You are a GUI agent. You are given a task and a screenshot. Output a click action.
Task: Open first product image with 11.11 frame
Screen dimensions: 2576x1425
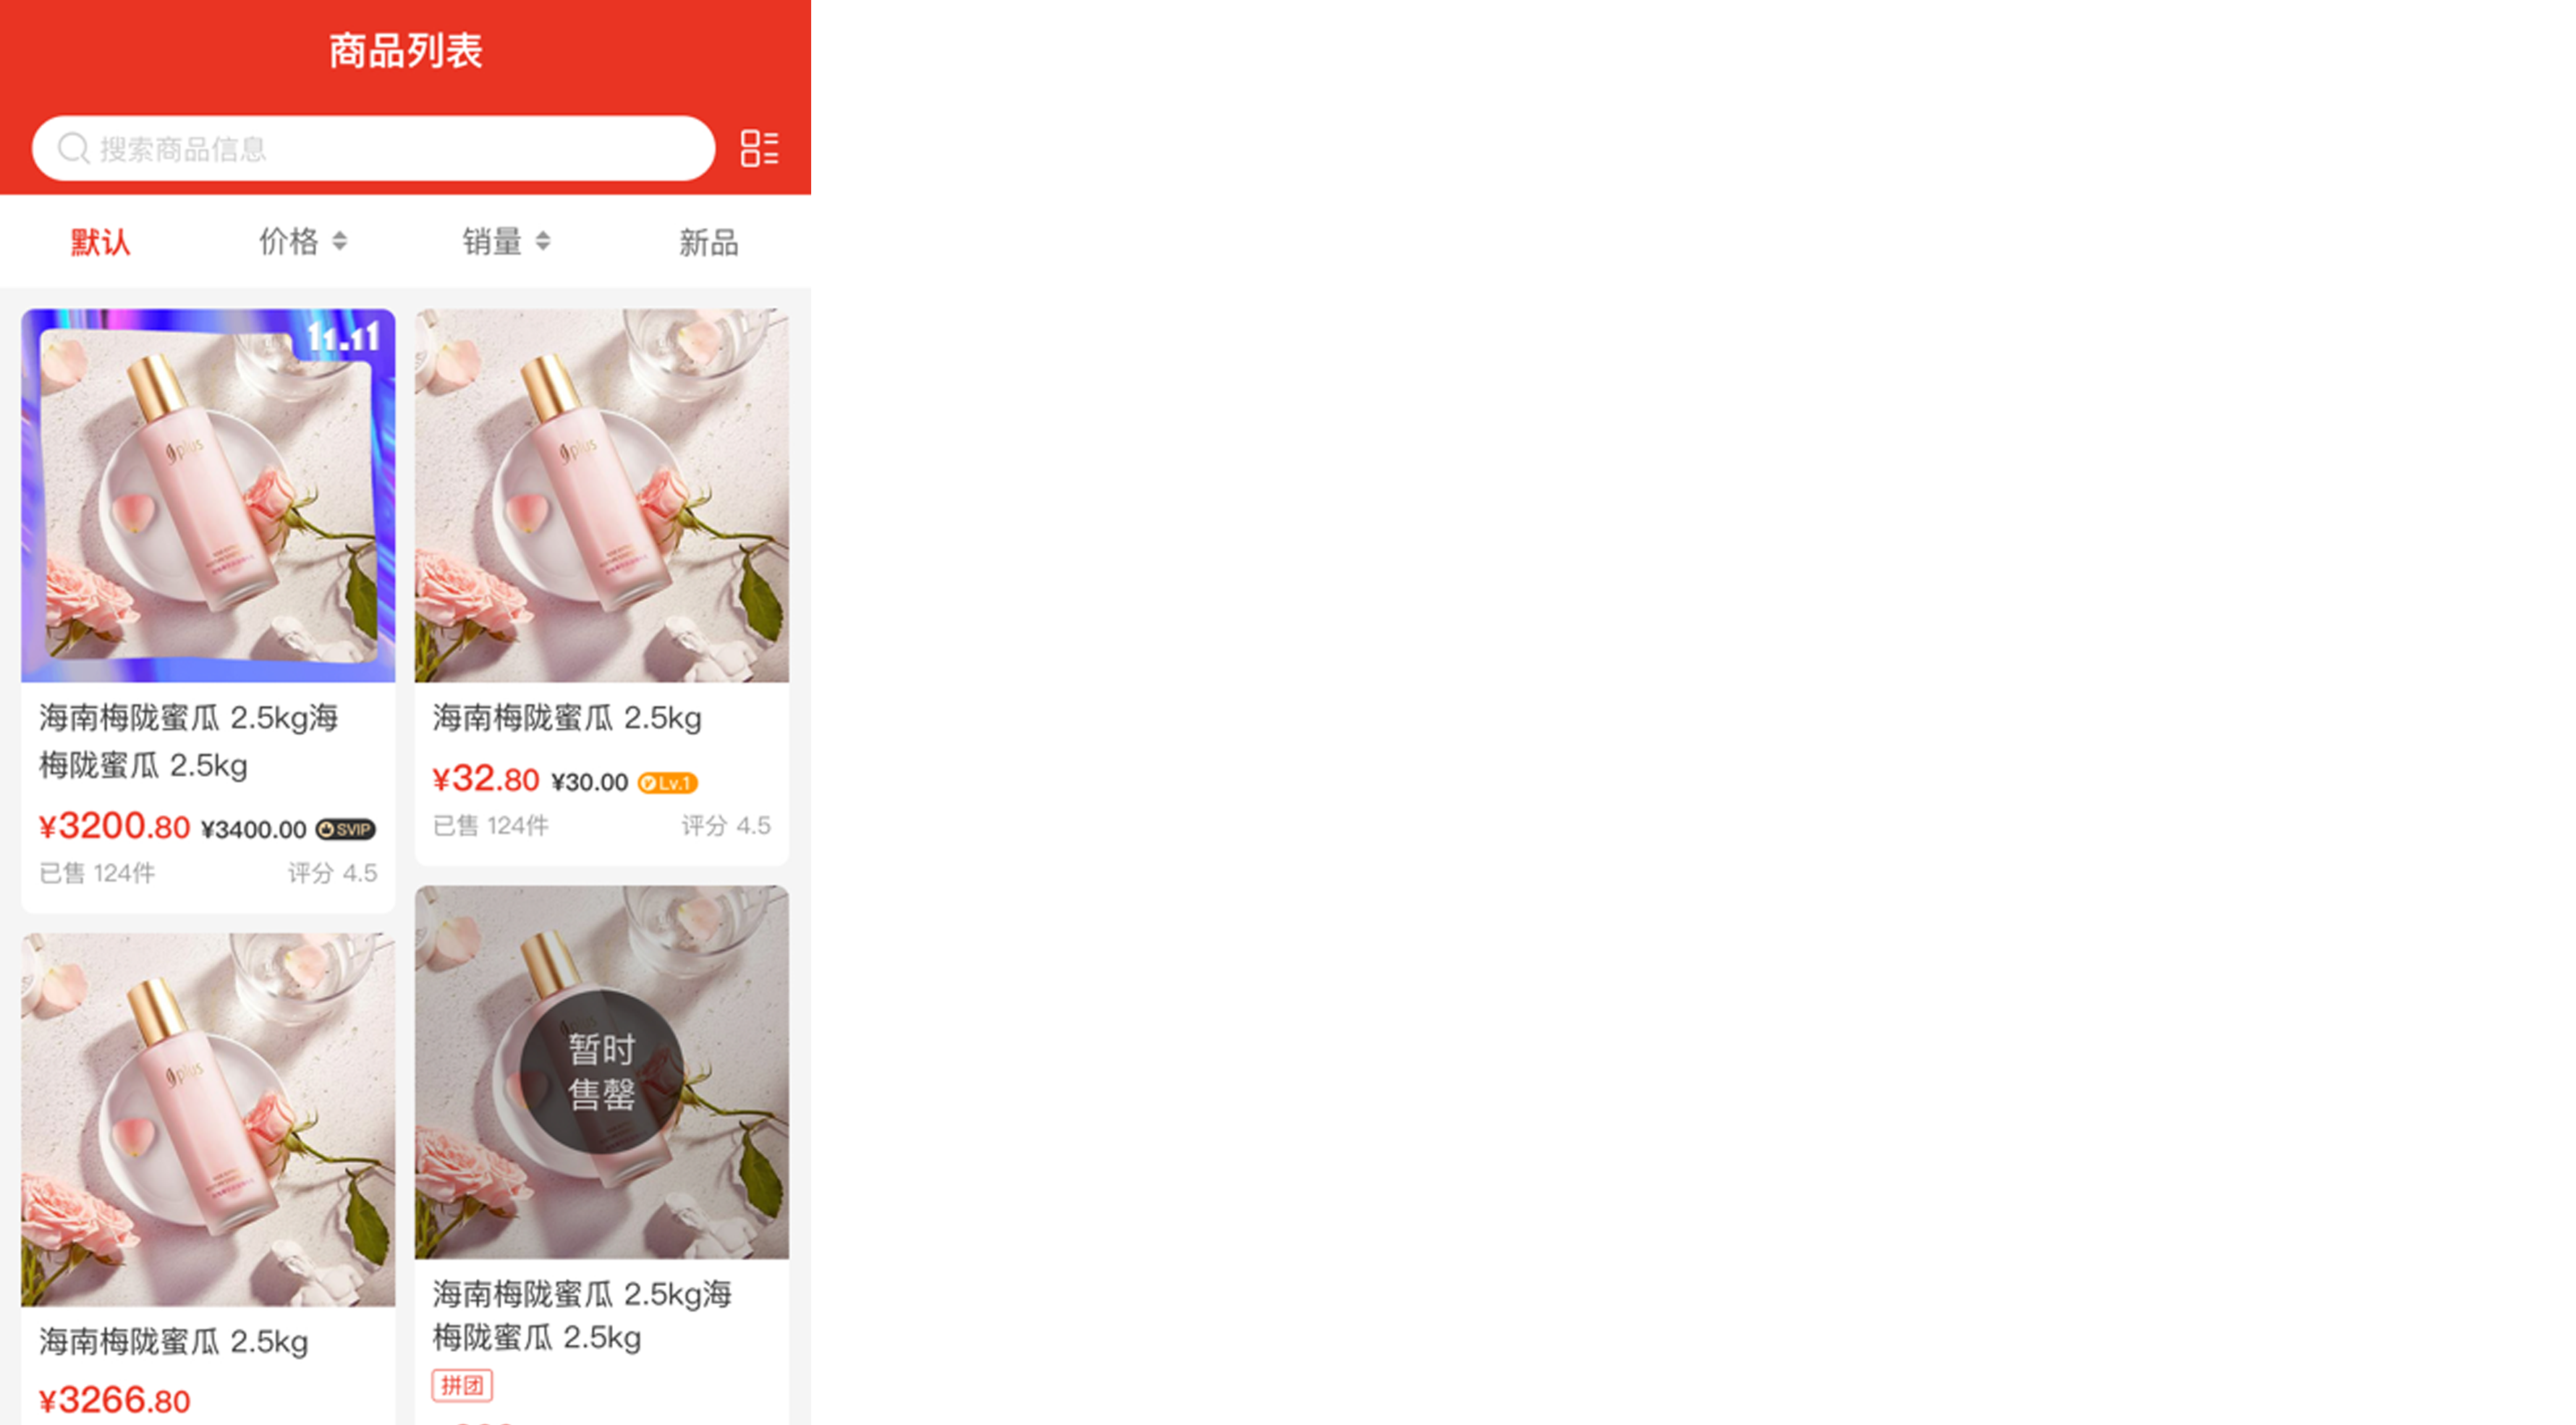pyautogui.click(x=208, y=495)
